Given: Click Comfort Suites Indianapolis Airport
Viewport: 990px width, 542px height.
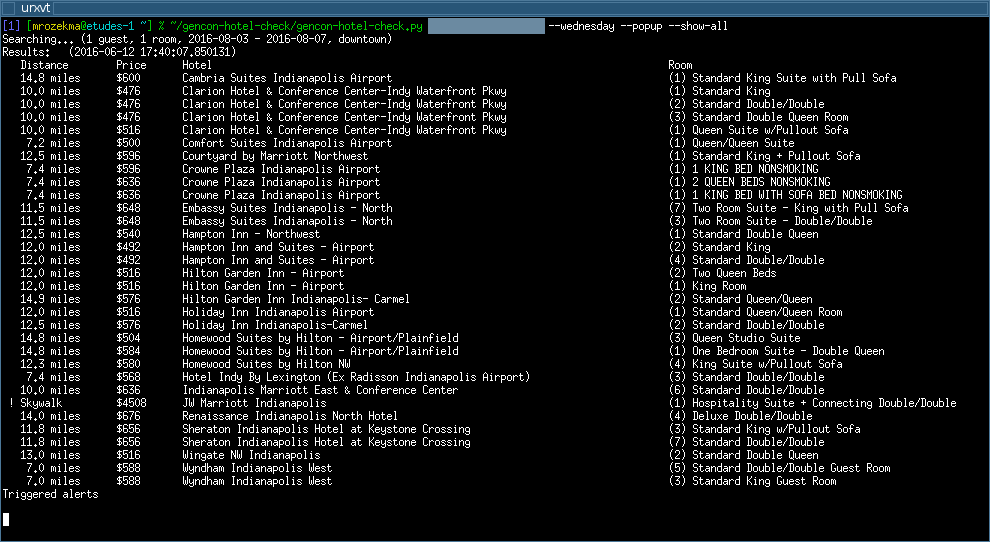Looking at the screenshot, I should [287, 143].
